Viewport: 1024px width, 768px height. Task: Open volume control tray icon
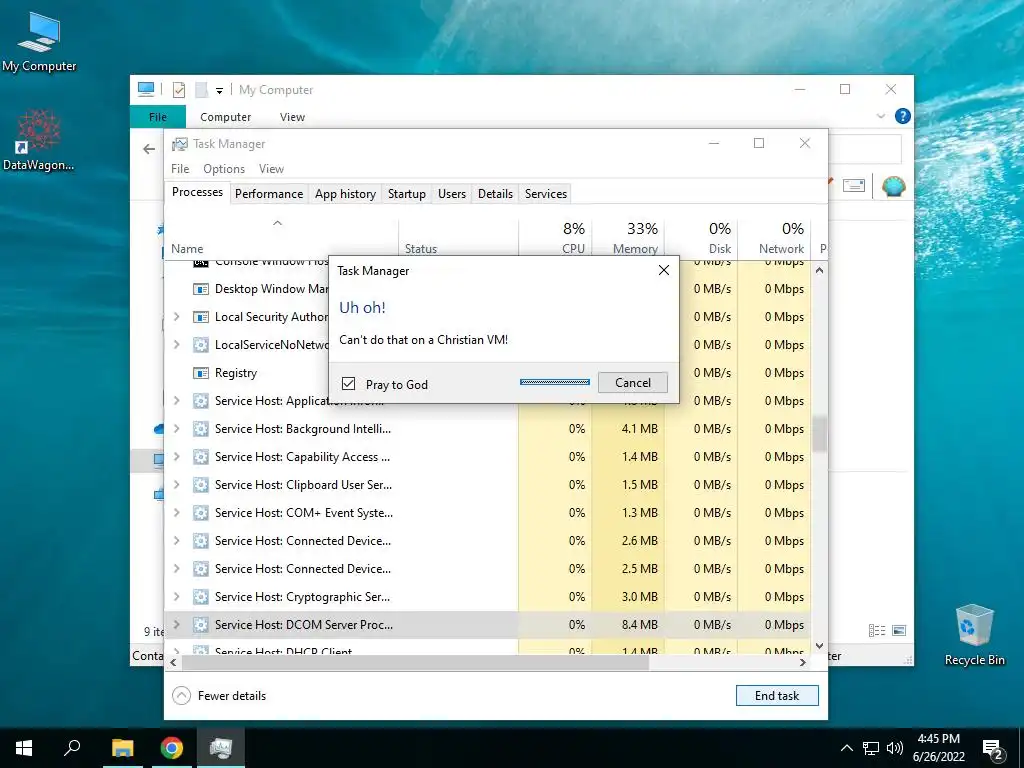coord(895,748)
